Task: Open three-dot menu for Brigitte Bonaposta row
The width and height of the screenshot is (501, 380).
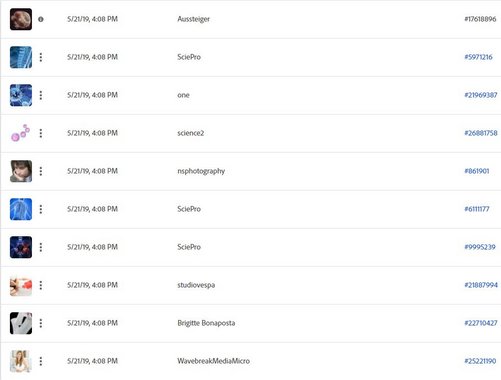Action: 41,323
